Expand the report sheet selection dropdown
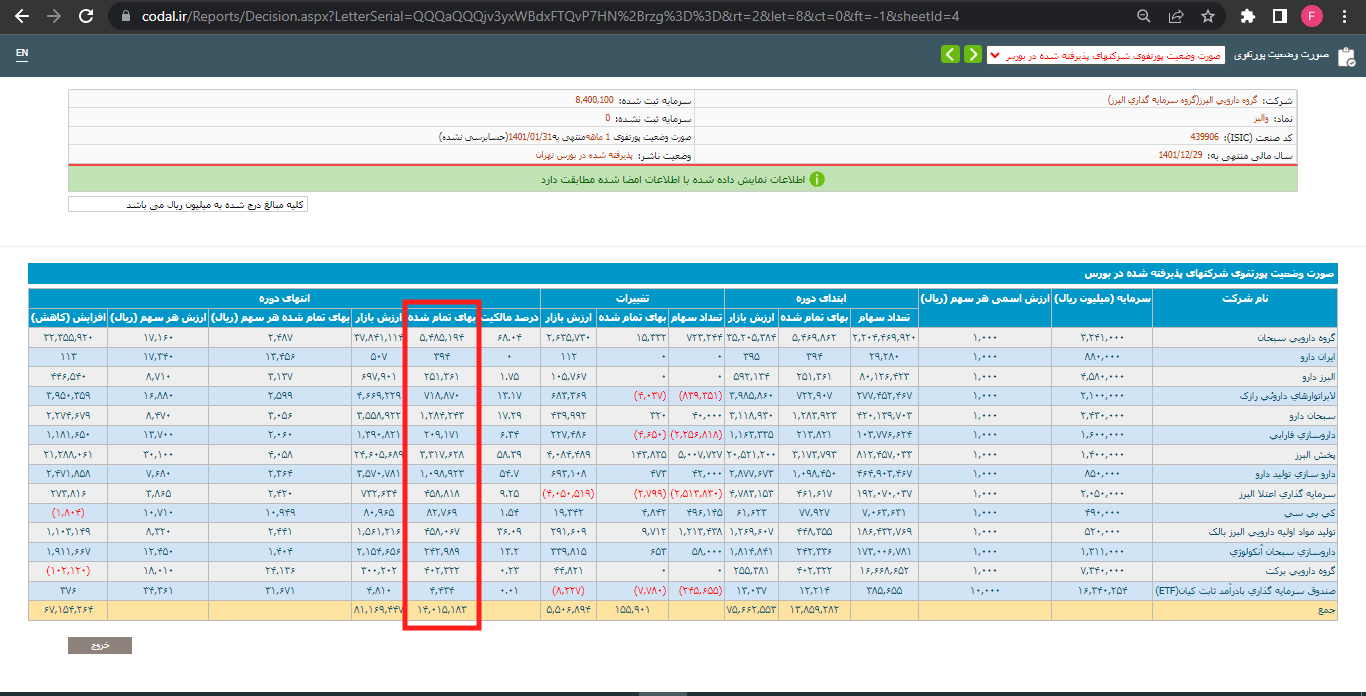1366x696 pixels. pos(1105,55)
